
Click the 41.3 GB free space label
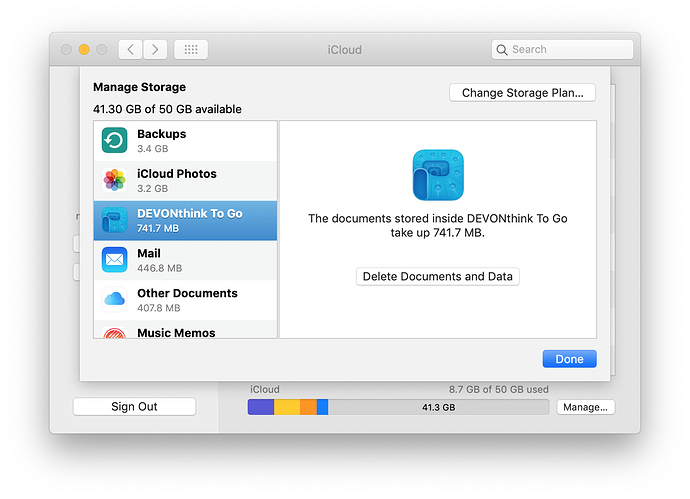438,407
